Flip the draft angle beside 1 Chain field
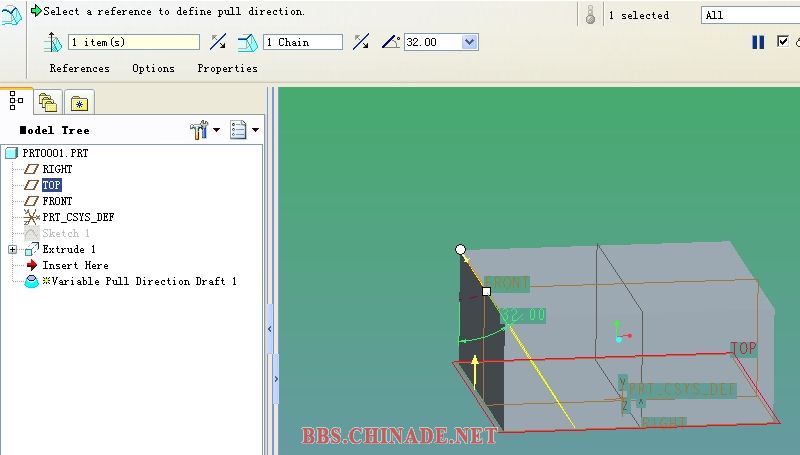The image size is (800, 455). (x=361, y=42)
